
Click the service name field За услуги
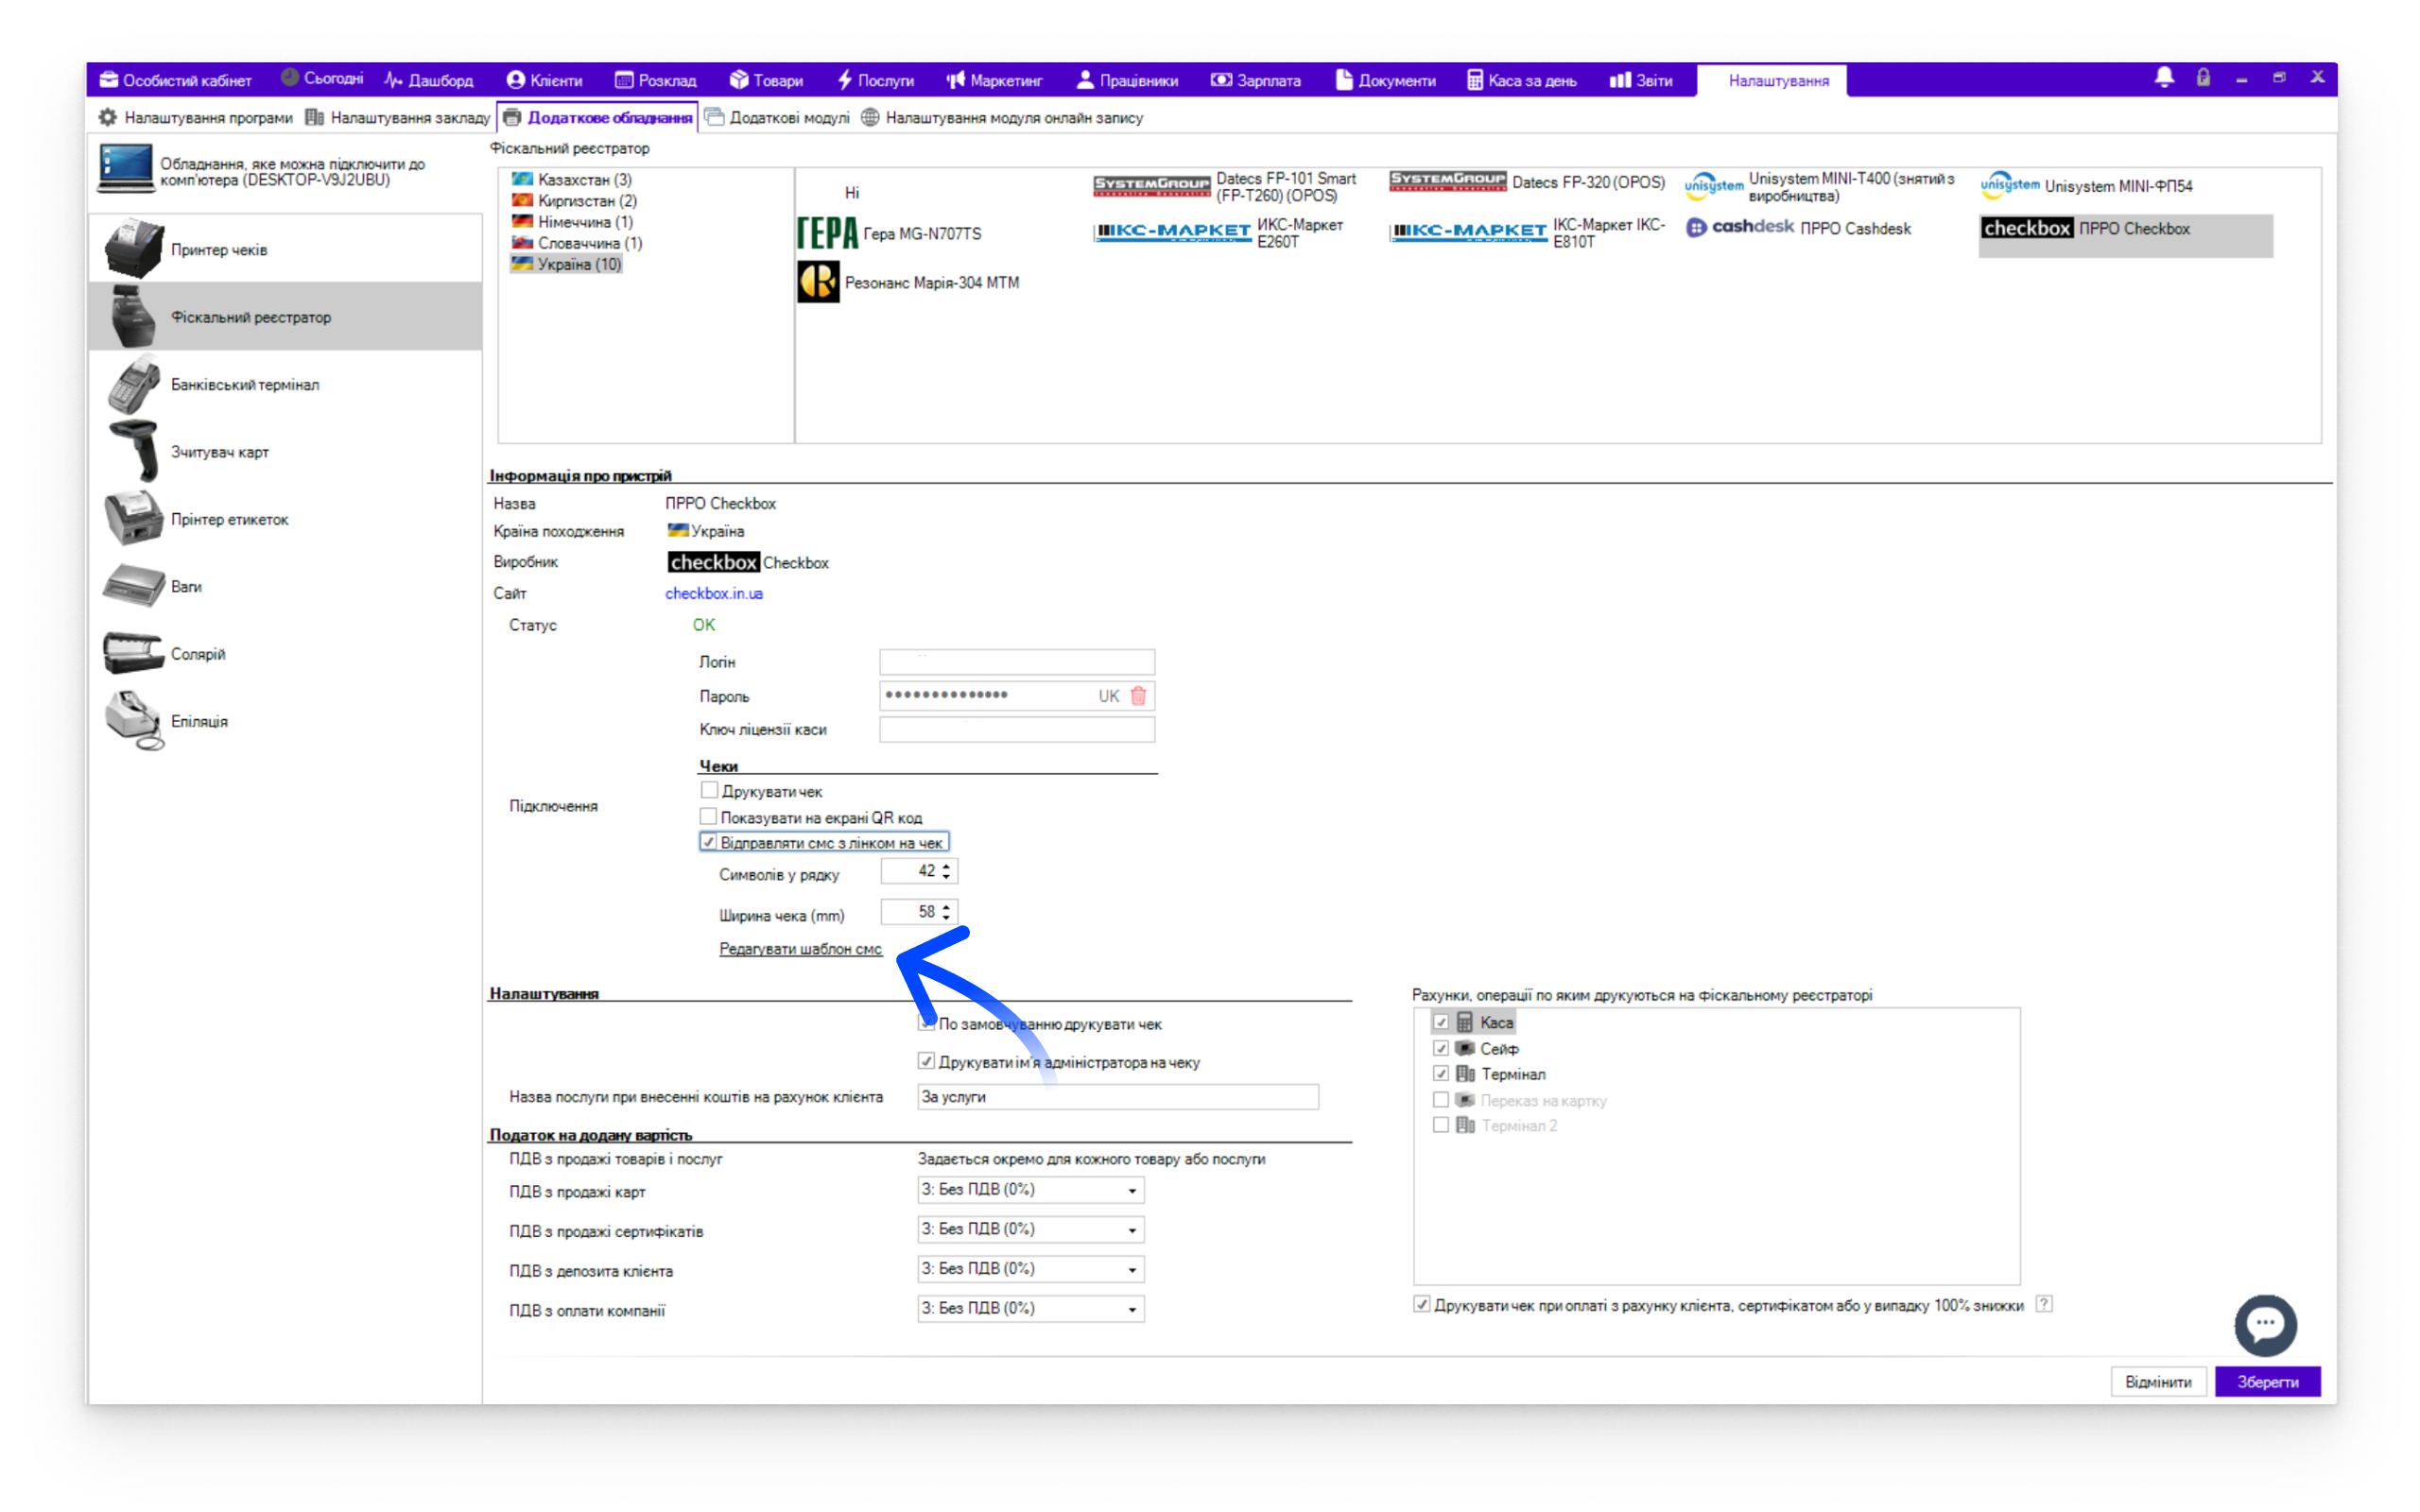point(1118,1097)
